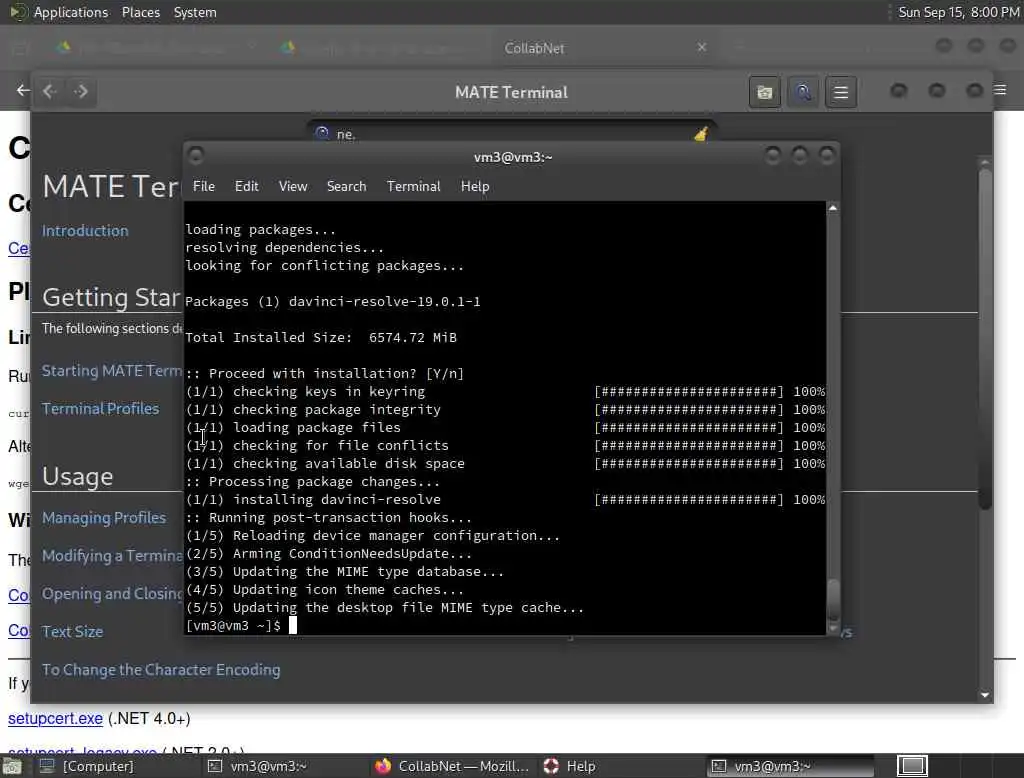Clear the search field with broom icon
The height and width of the screenshot is (778, 1024).
point(701,134)
